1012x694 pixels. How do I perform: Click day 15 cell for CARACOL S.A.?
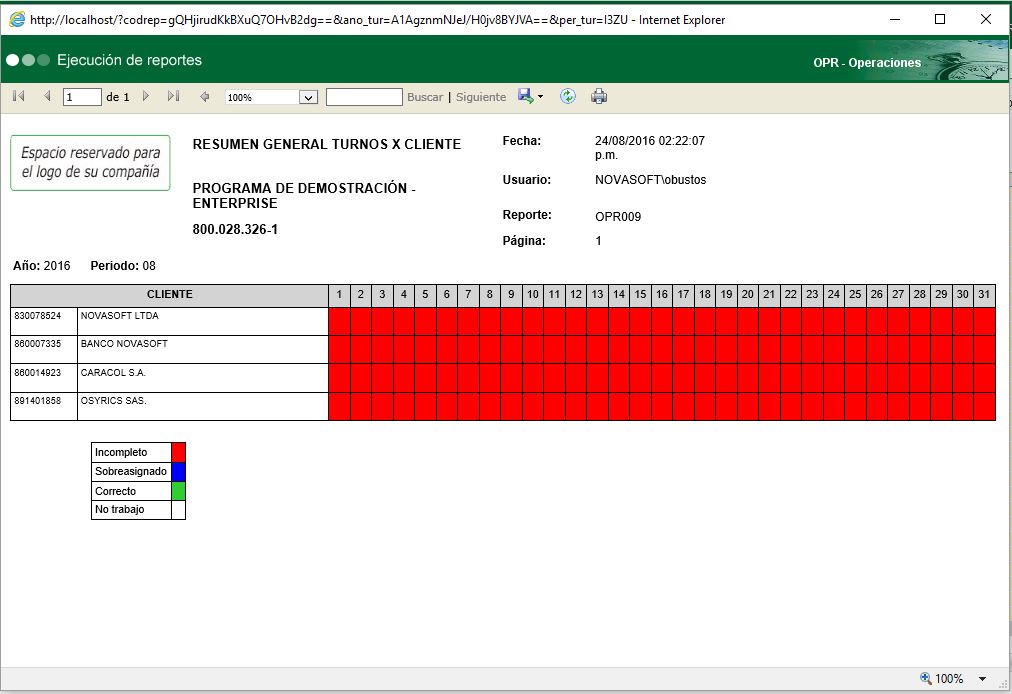coord(640,378)
